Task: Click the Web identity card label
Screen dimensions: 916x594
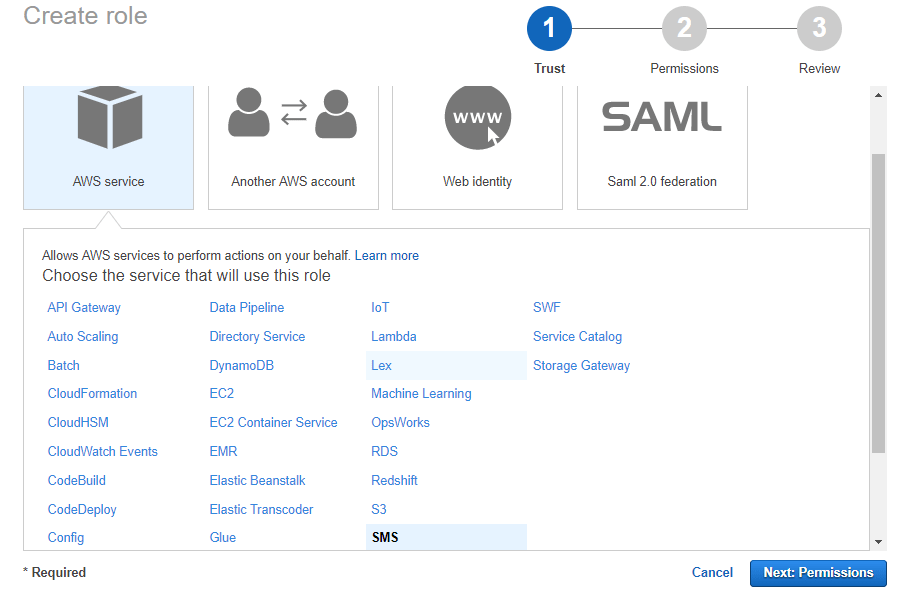Action: 477,182
